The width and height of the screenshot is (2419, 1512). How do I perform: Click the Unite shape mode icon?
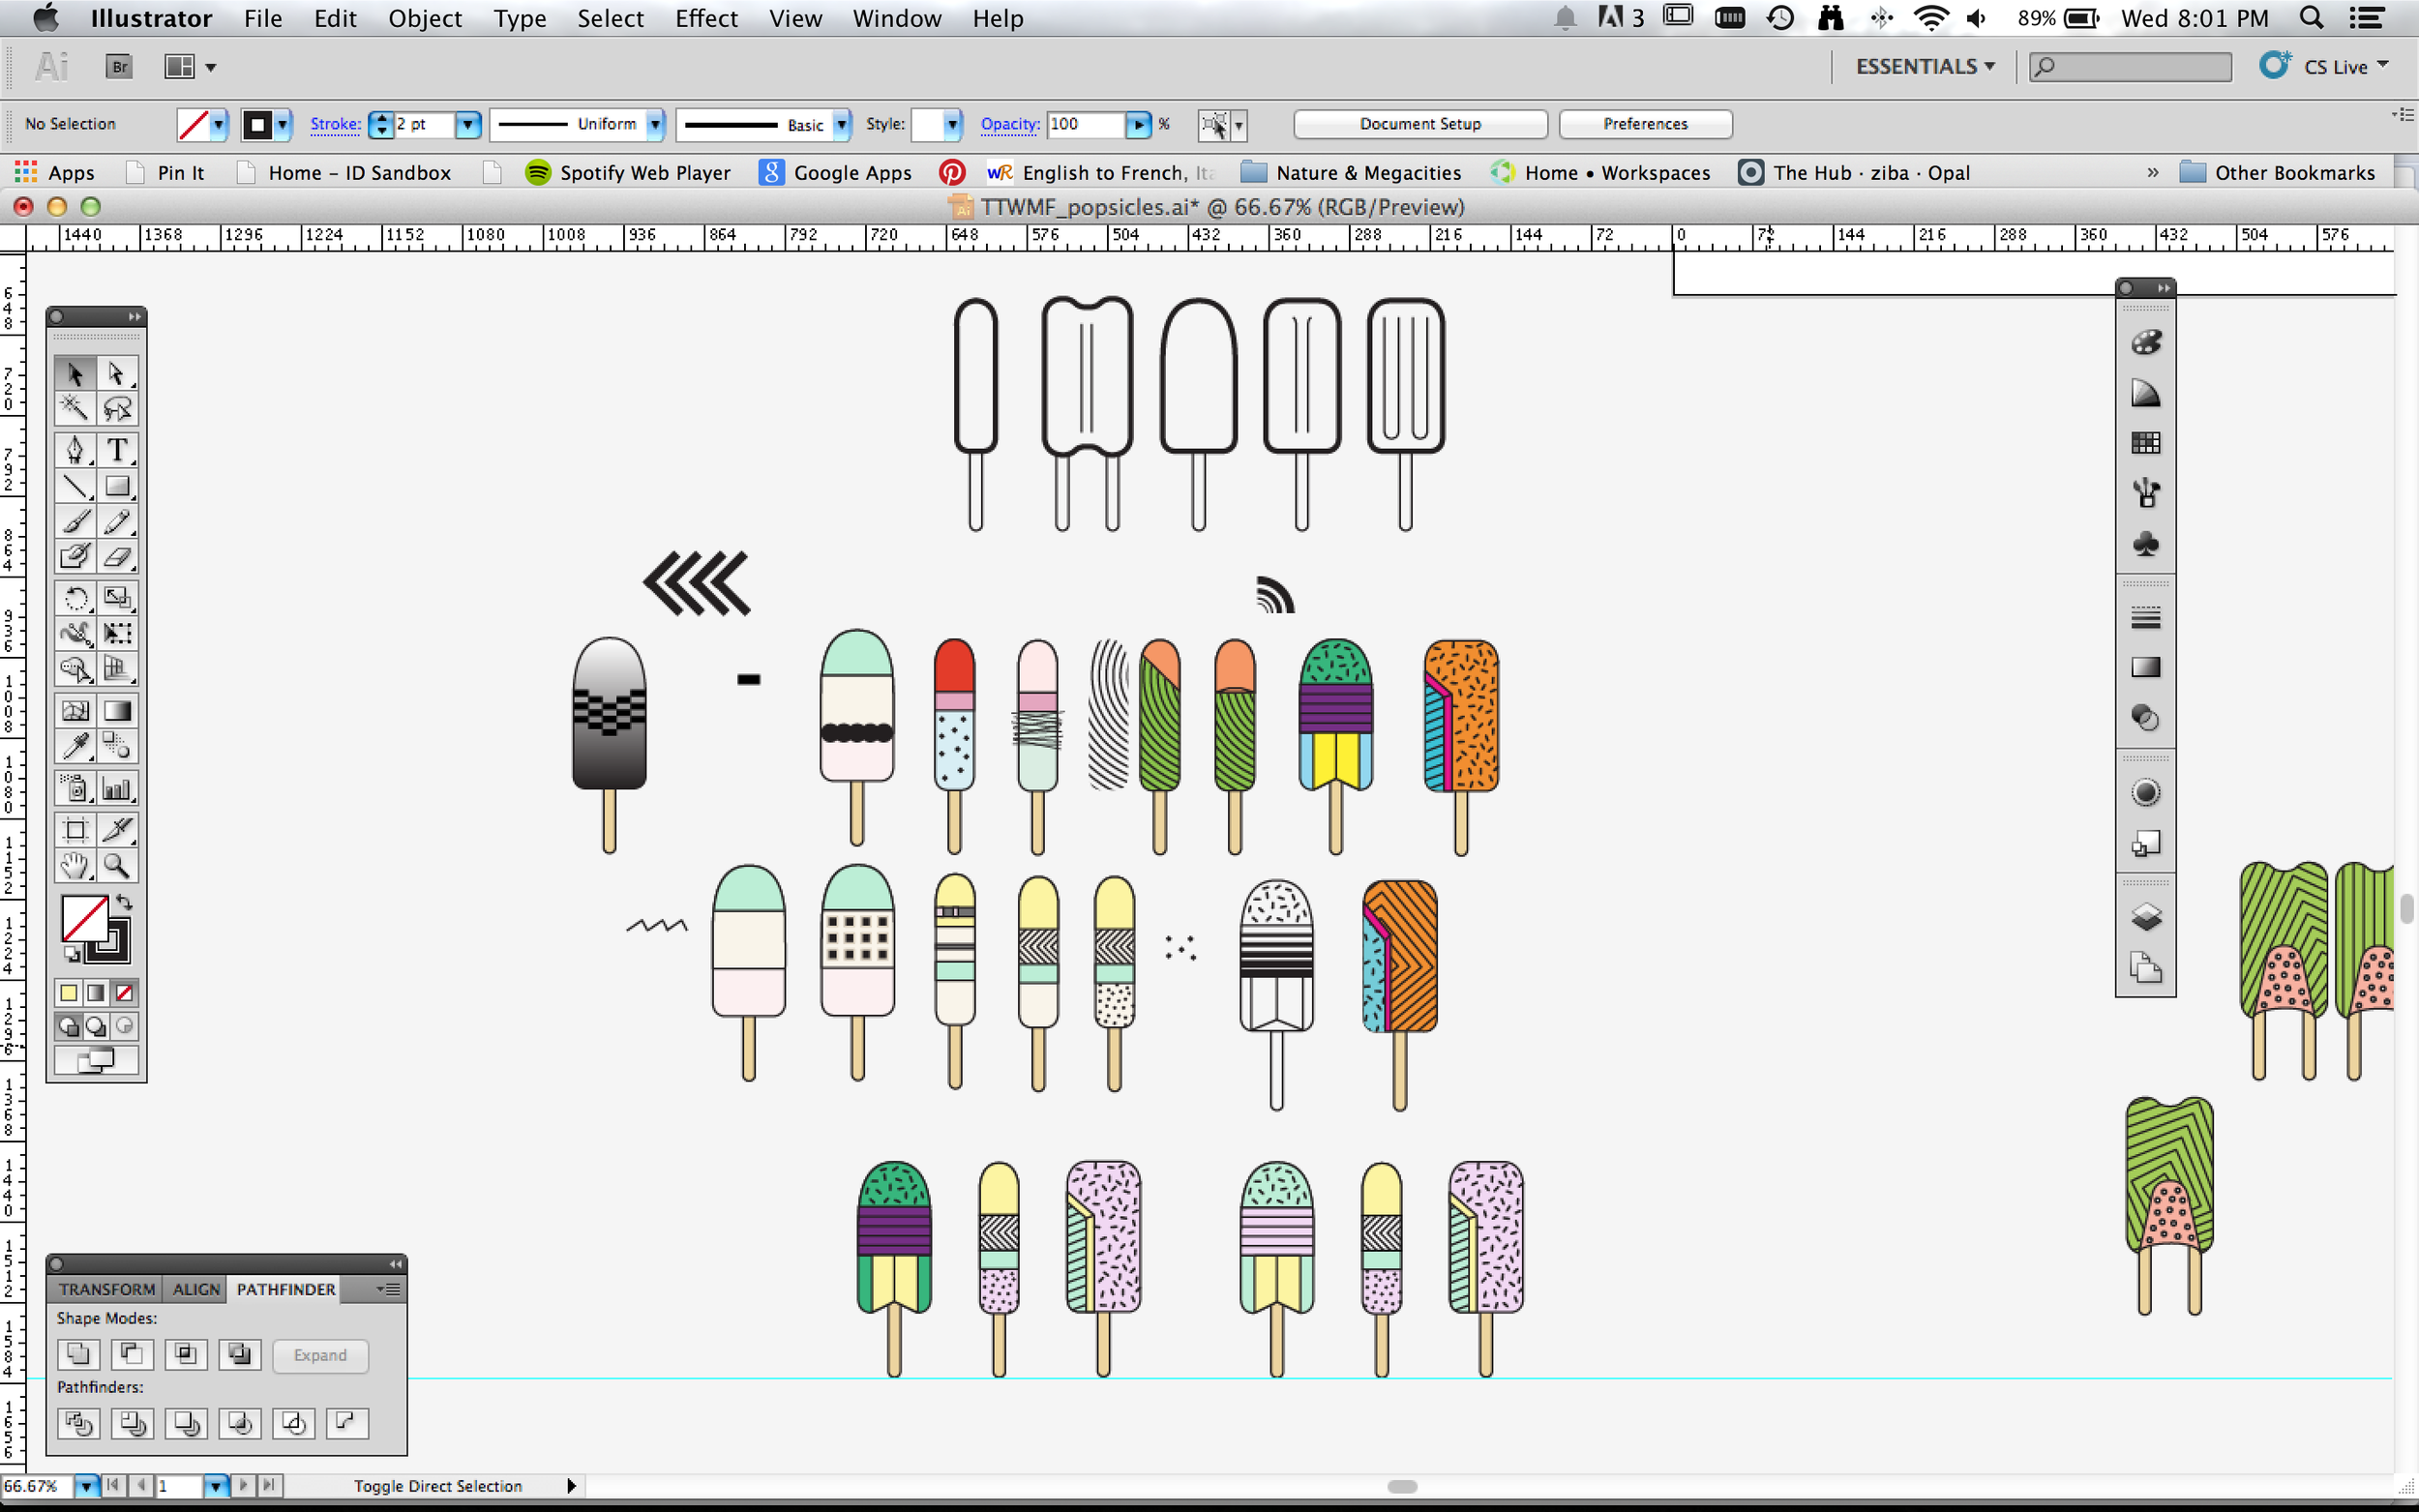79,1354
